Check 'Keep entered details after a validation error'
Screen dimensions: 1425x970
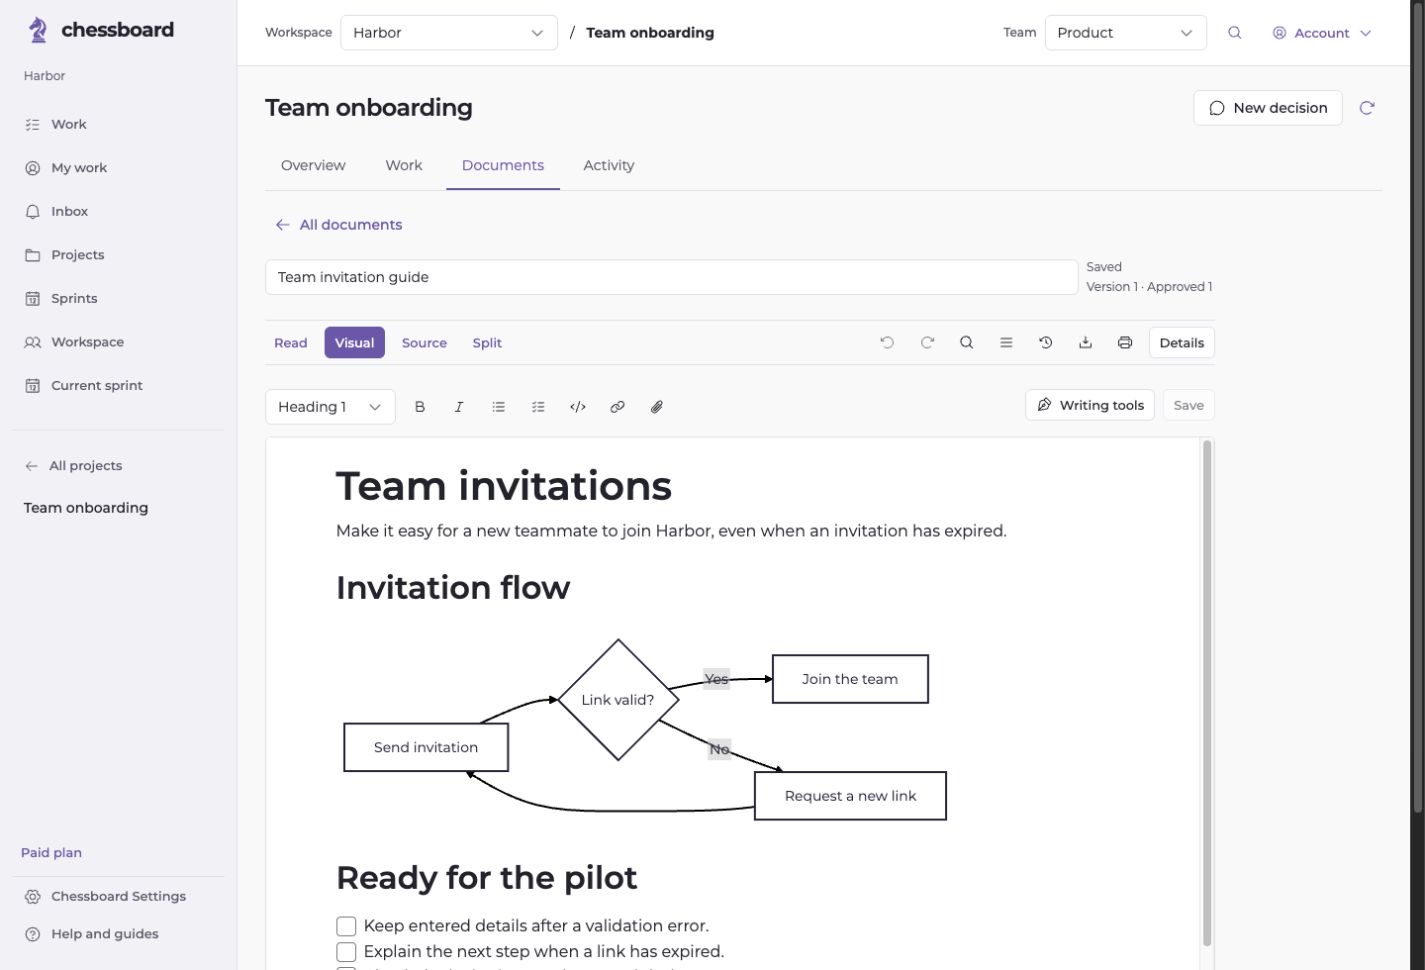346,926
